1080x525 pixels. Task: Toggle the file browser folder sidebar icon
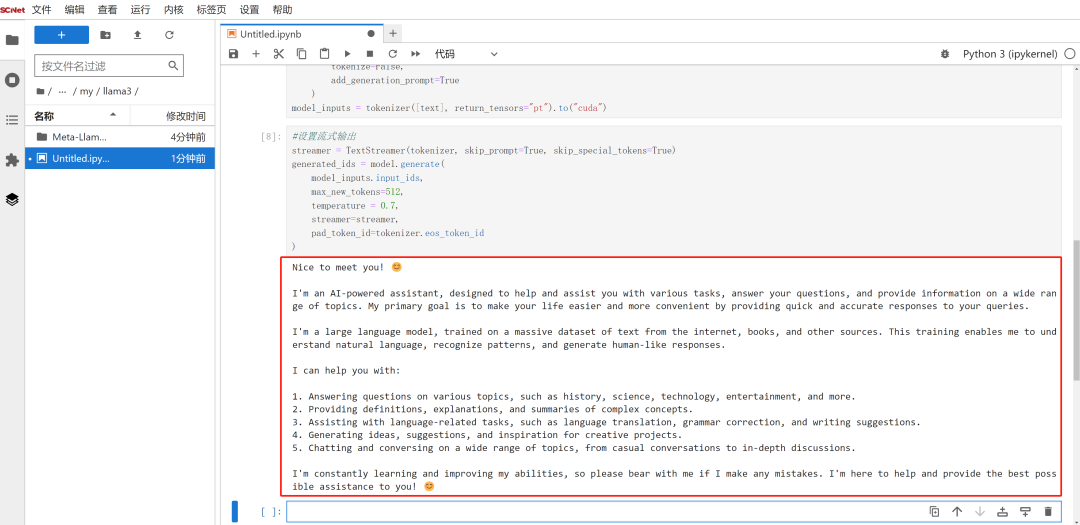coord(12,40)
